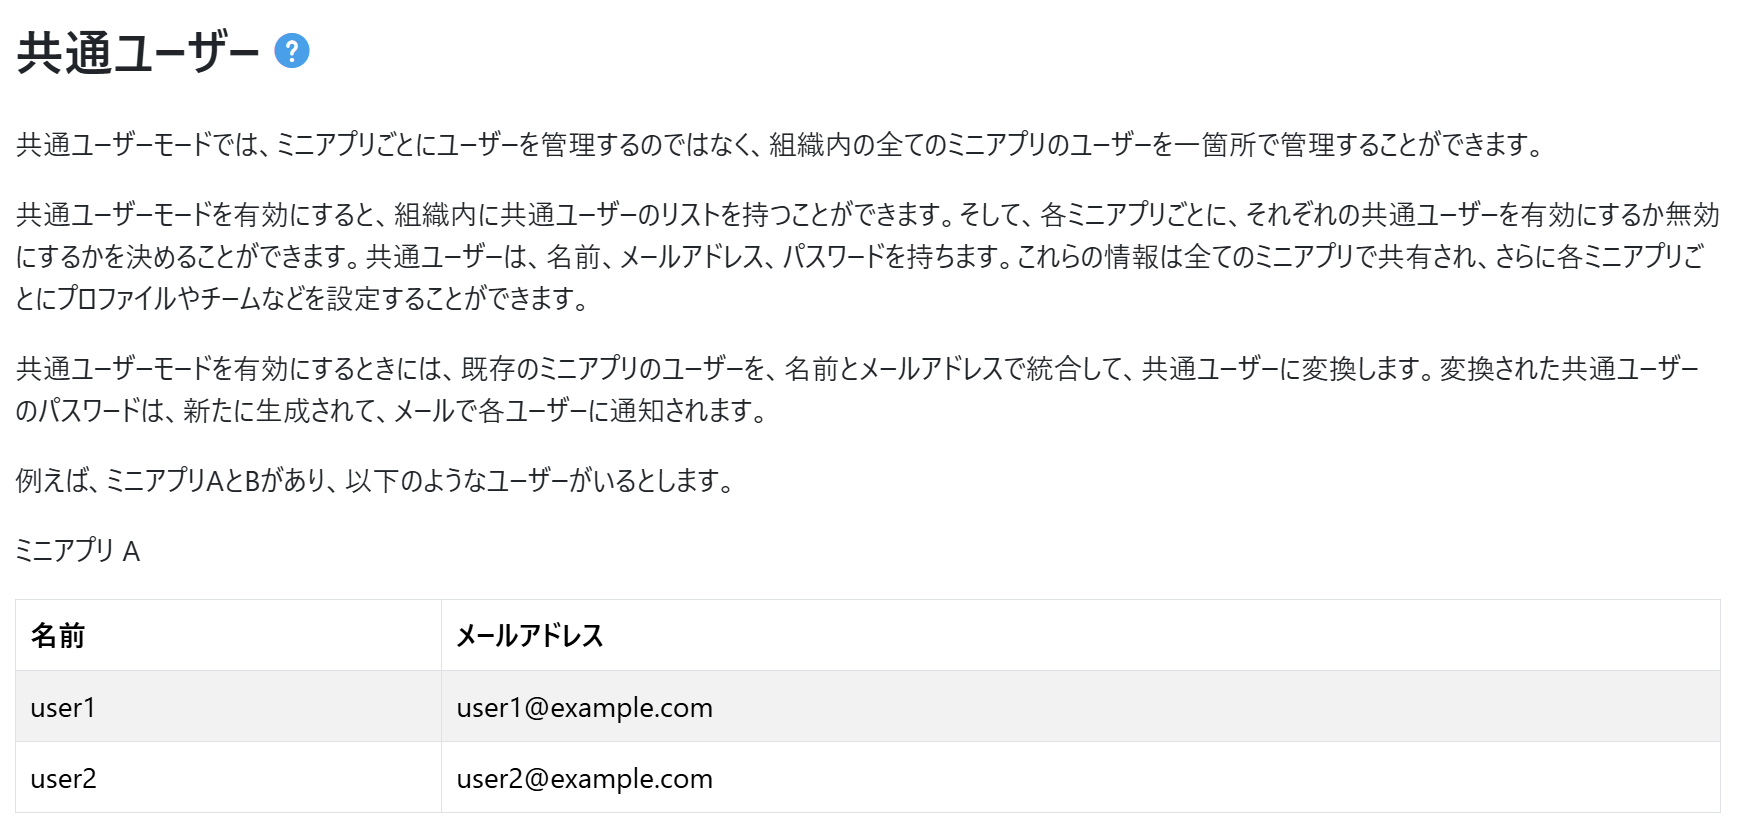Viewport: 1740px width, 822px height.
Task: Click the 共通ユーザー page heading
Action: point(137,53)
